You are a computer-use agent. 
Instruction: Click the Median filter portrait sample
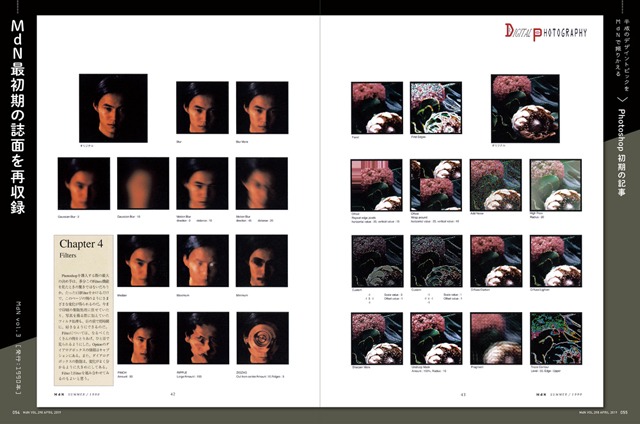143,261
